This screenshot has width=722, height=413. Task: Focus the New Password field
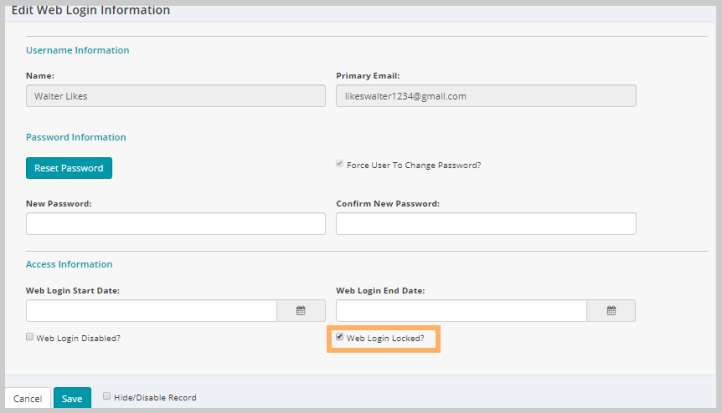click(x=176, y=224)
